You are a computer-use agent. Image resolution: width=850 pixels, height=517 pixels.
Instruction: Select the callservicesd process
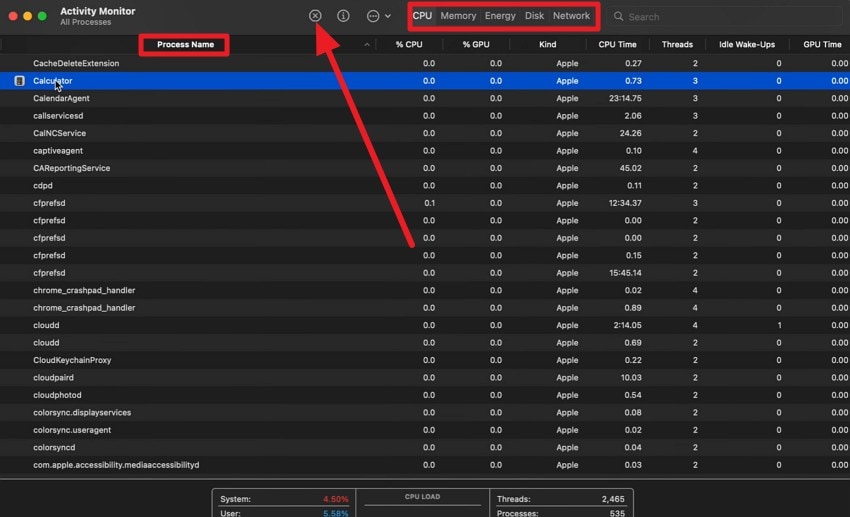(425, 115)
